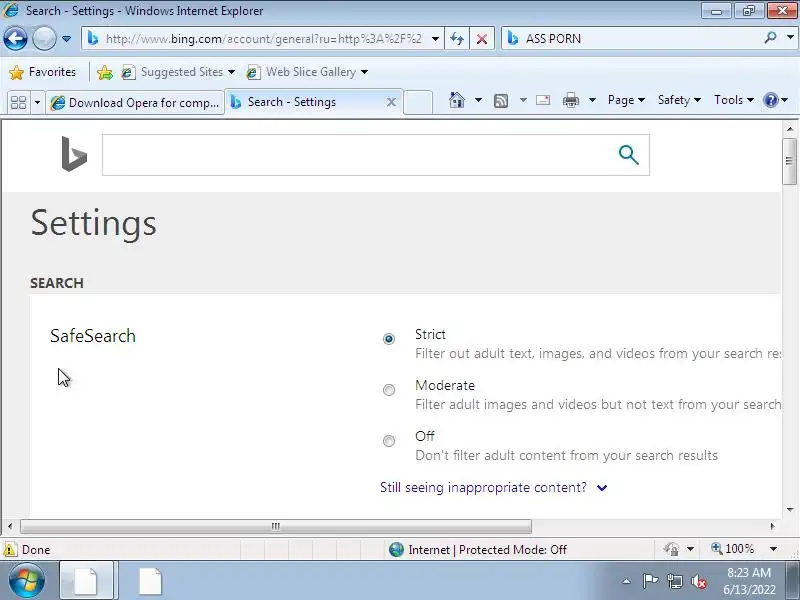The width and height of the screenshot is (800, 600).
Task: Open the recent pages dropdown arrow
Action: click(66, 39)
